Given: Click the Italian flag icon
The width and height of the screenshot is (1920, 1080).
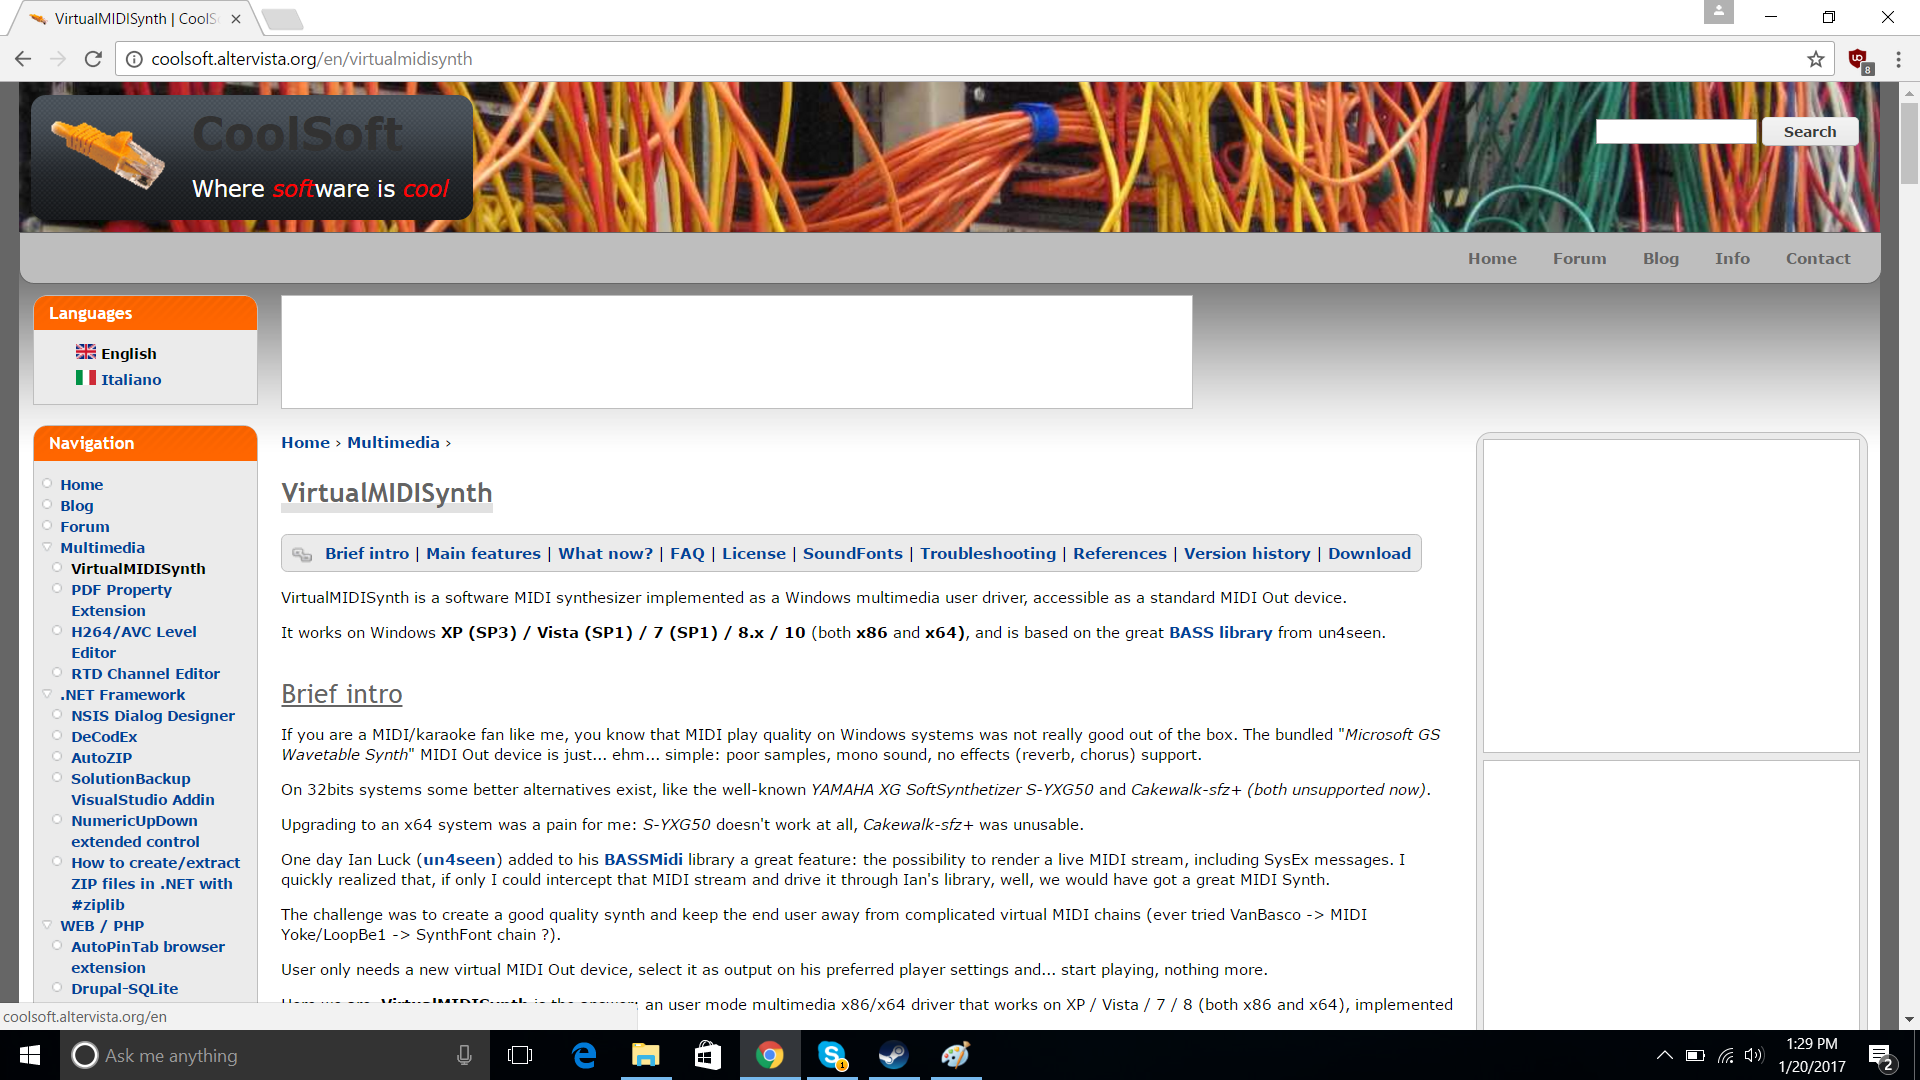Looking at the screenshot, I should point(86,378).
